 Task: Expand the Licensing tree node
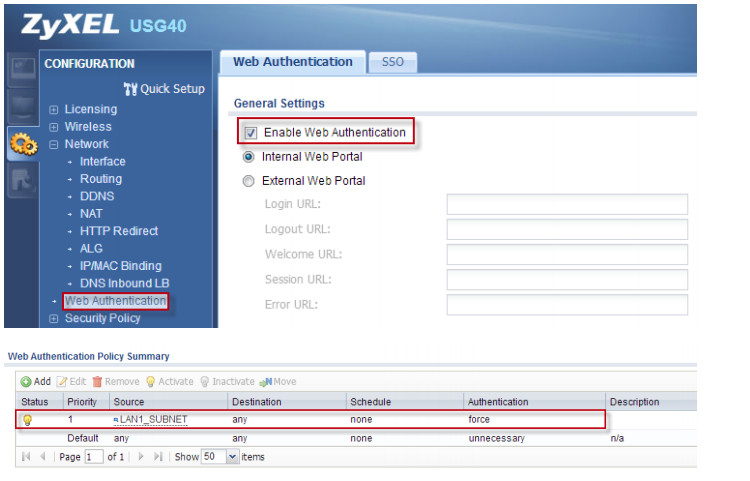click(54, 110)
